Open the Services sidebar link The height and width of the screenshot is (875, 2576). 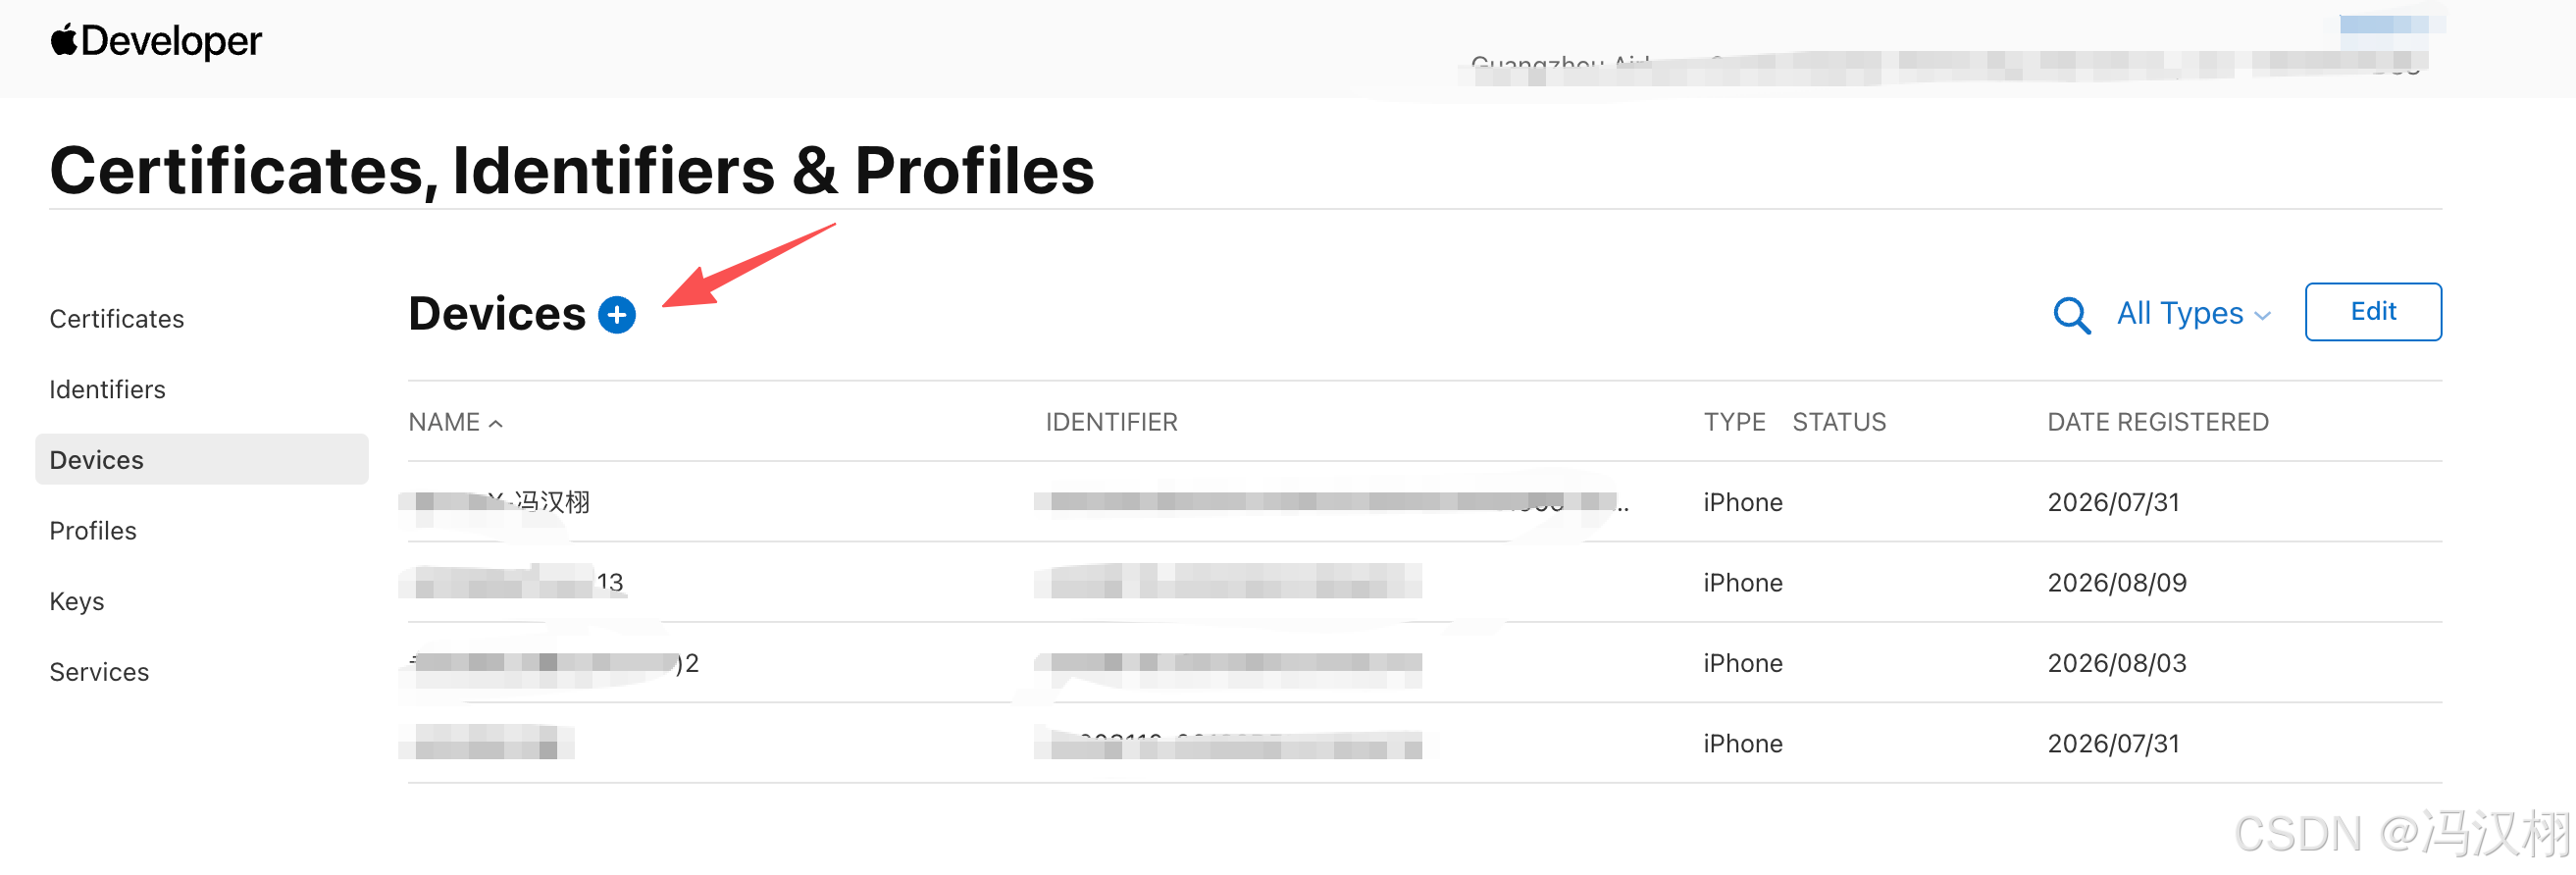pyautogui.click(x=99, y=672)
